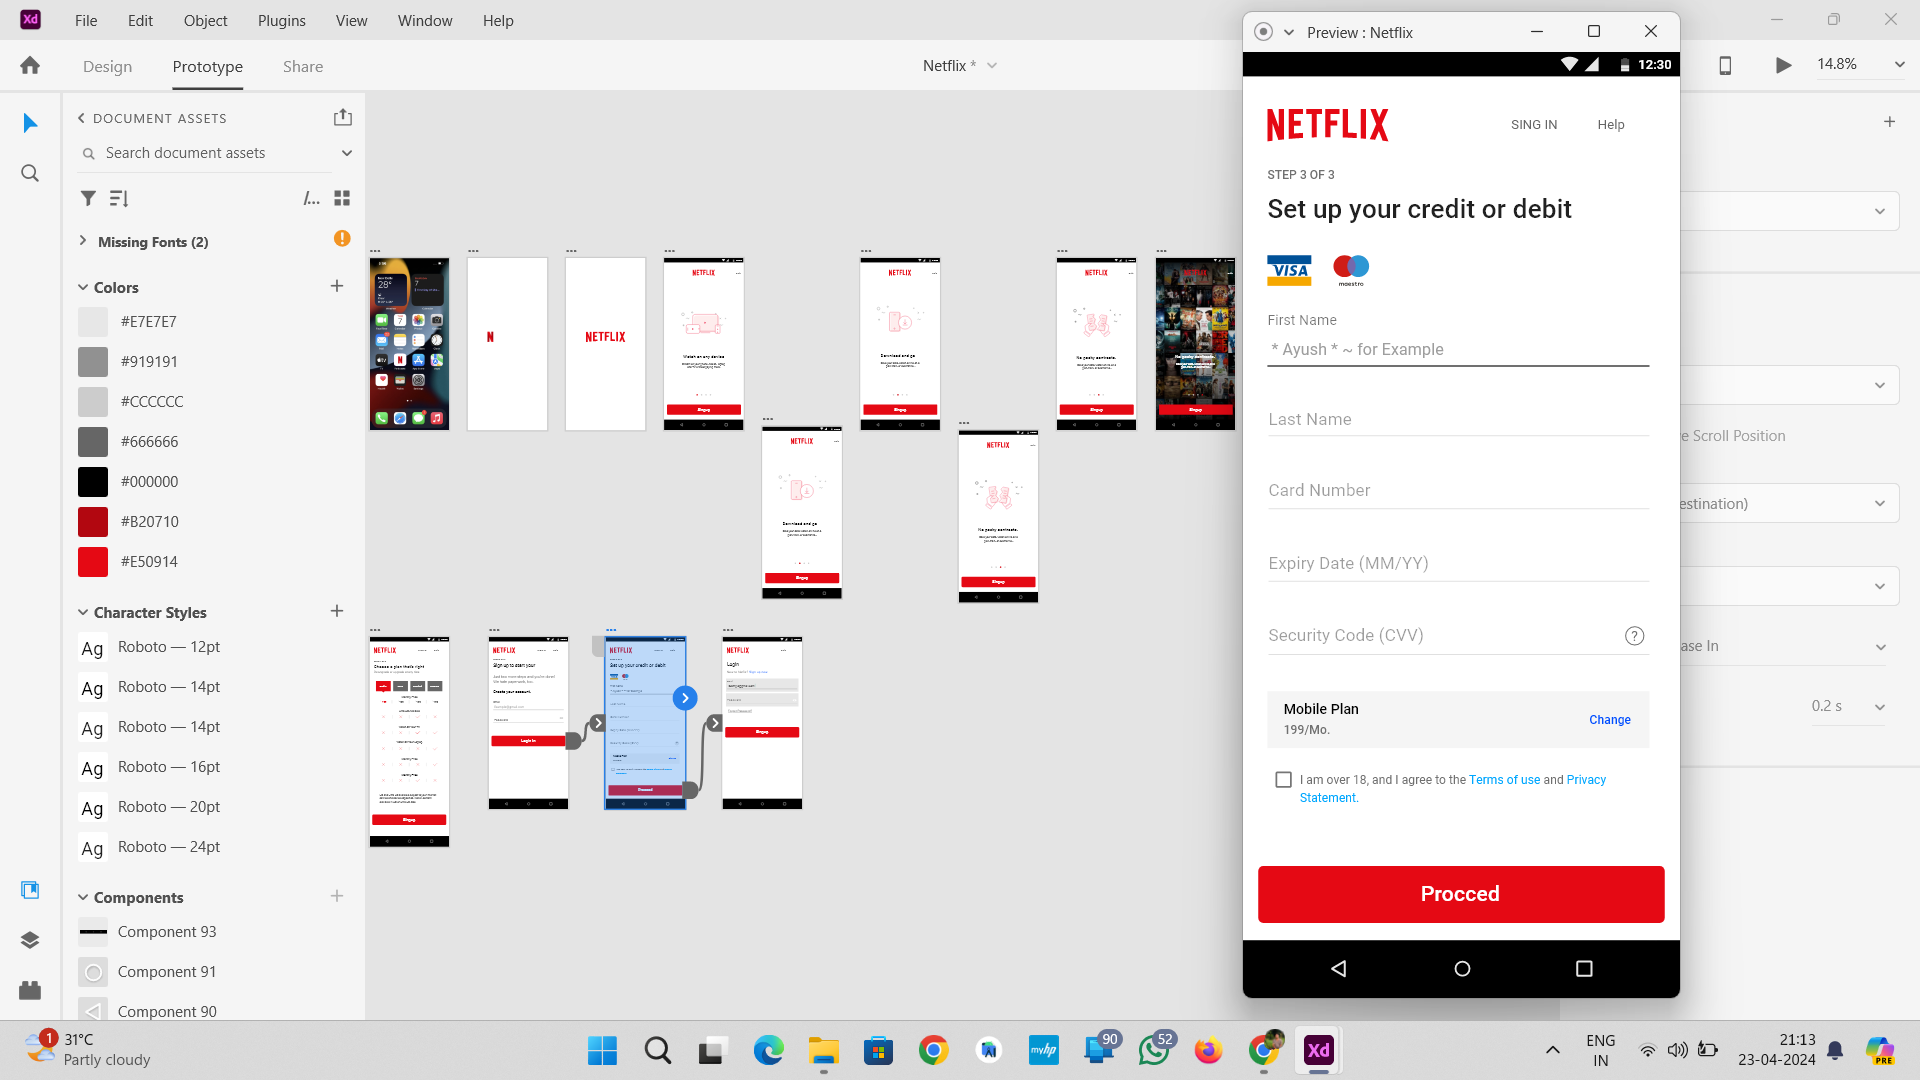Open the Preview window record options dropdown

pyautogui.click(x=1289, y=32)
